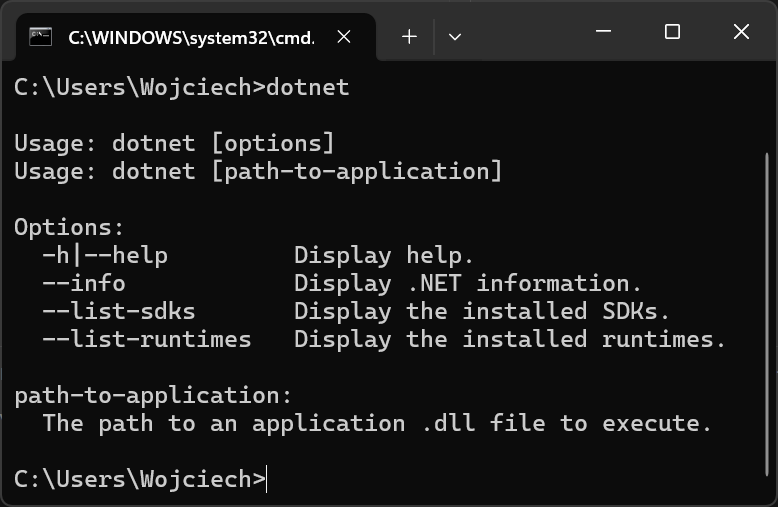
Task: Minimize the terminal window
Action: click(603, 33)
